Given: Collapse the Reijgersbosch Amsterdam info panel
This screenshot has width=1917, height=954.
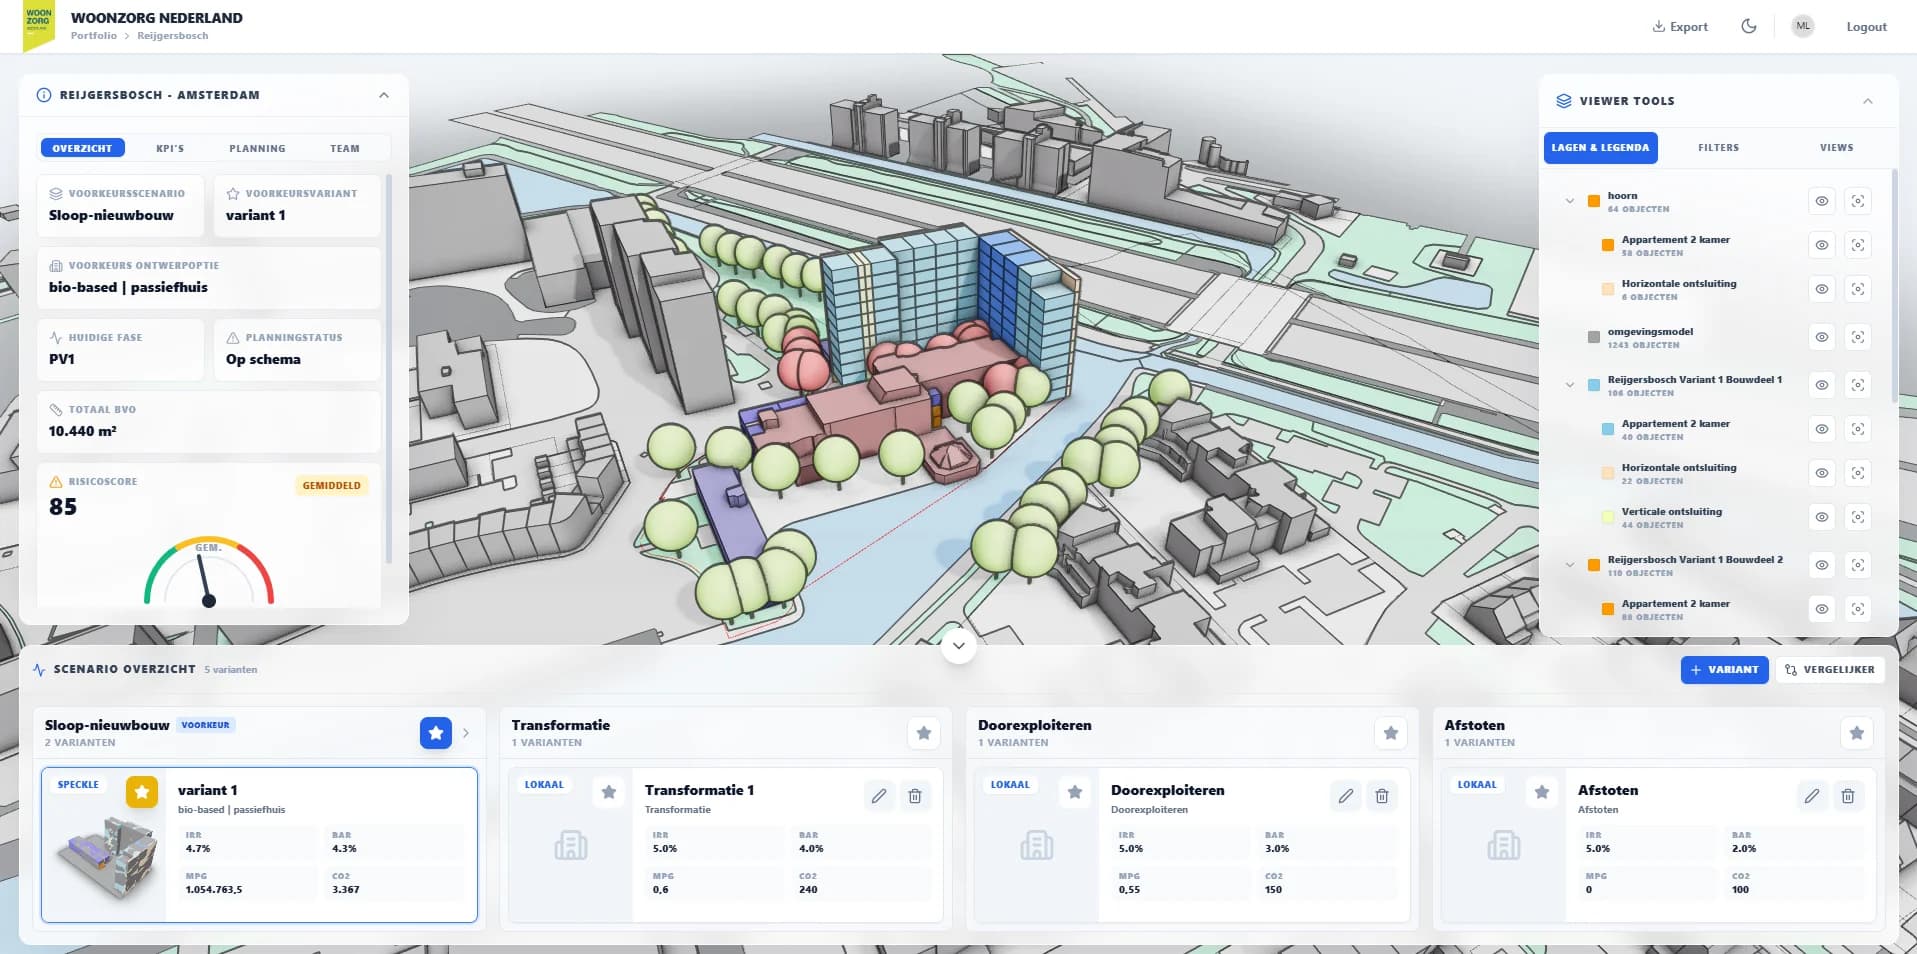Looking at the screenshot, I should pos(384,95).
